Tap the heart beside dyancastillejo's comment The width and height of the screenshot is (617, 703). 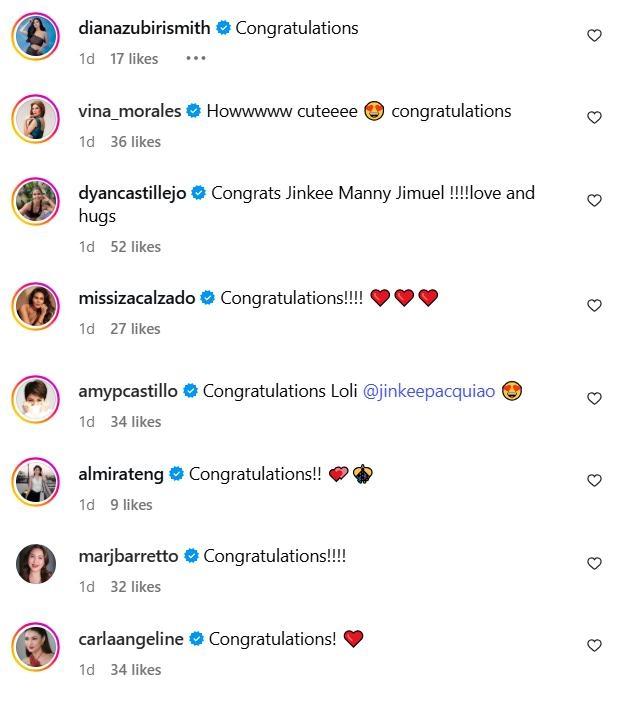pyautogui.click(x=594, y=201)
